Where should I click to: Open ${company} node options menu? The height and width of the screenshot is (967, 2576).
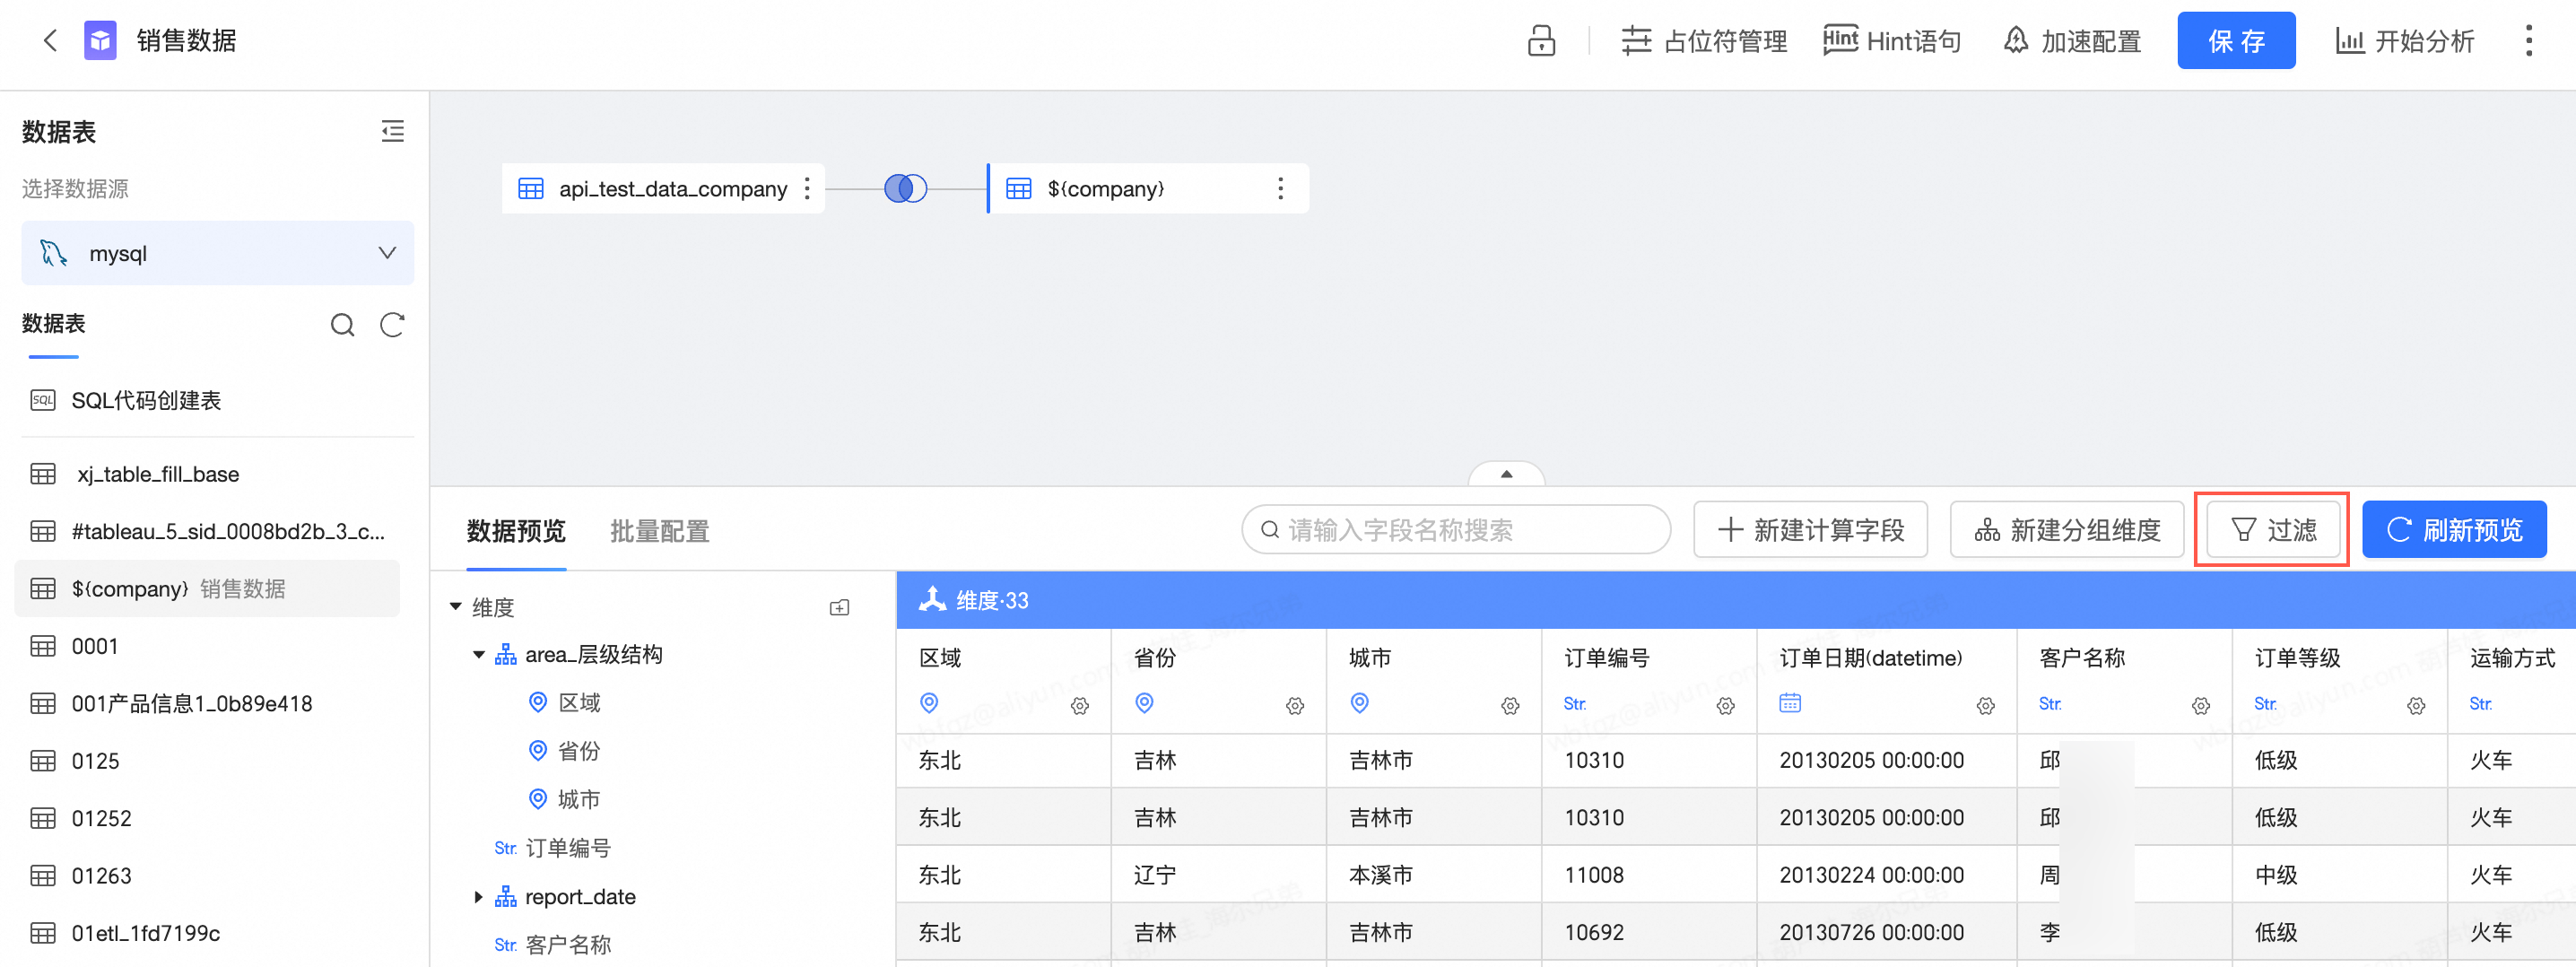coord(1280,188)
